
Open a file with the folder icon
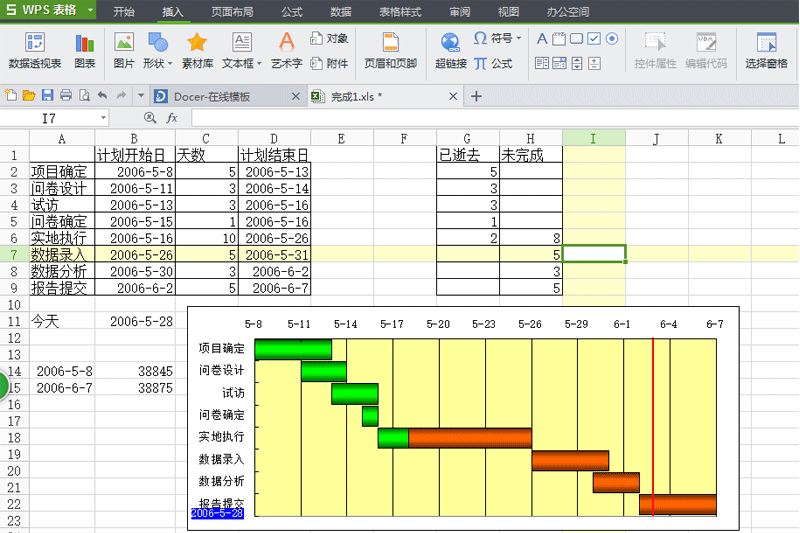point(29,95)
